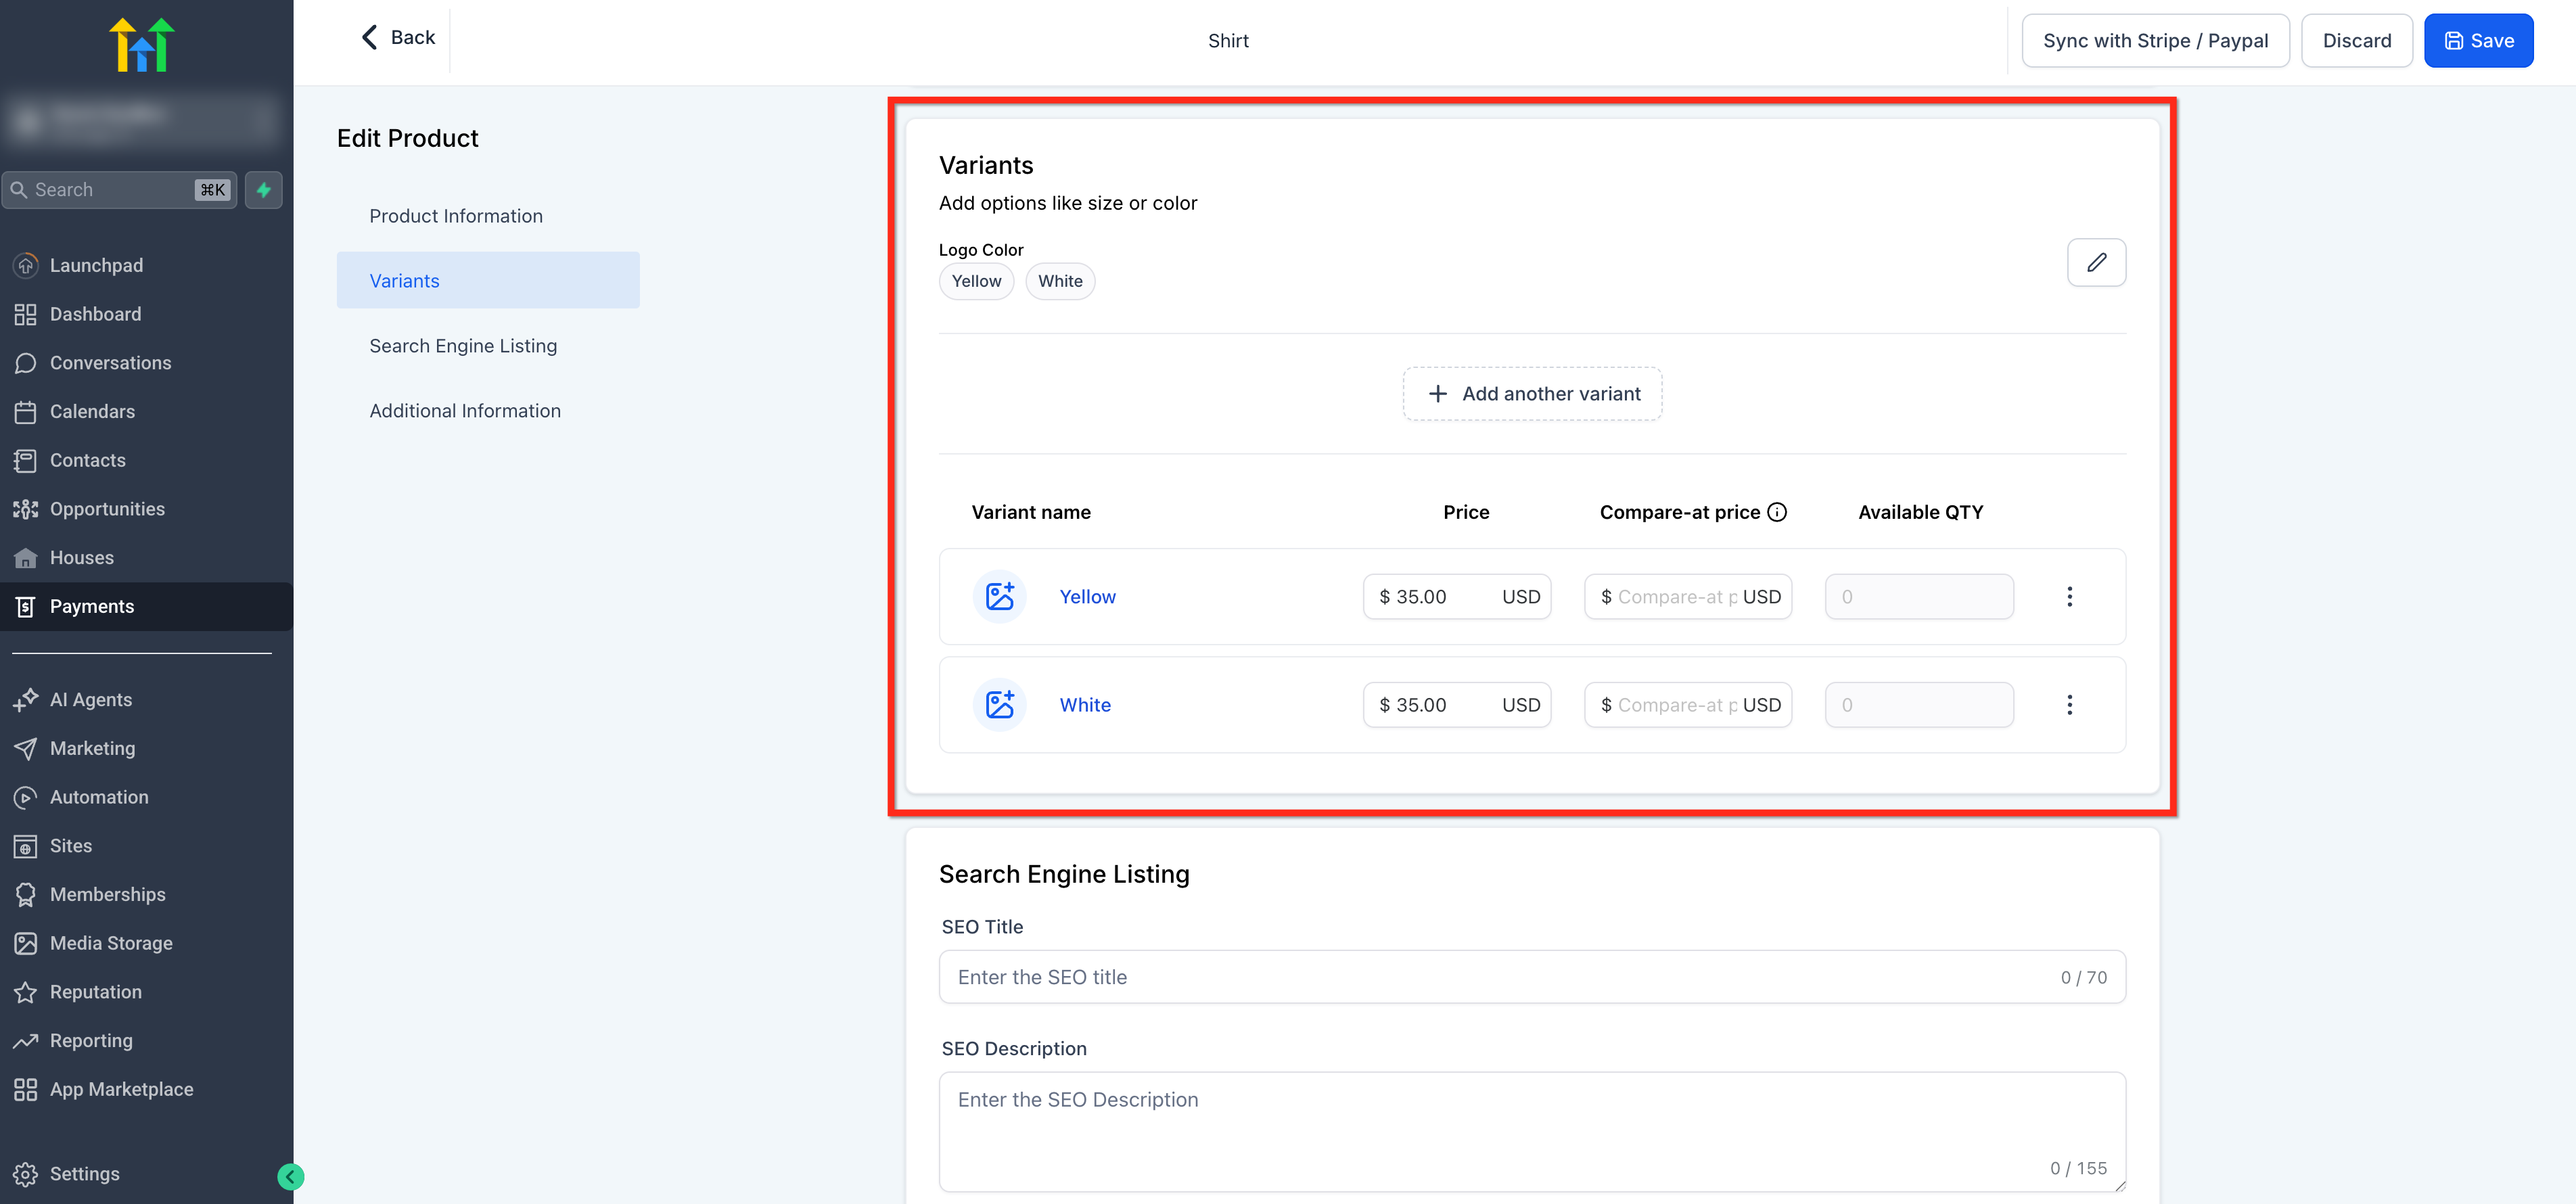Open the three-dot menu for Yellow variant
The width and height of the screenshot is (2576, 1204).
pyautogui.click(x=2068, y=596)
